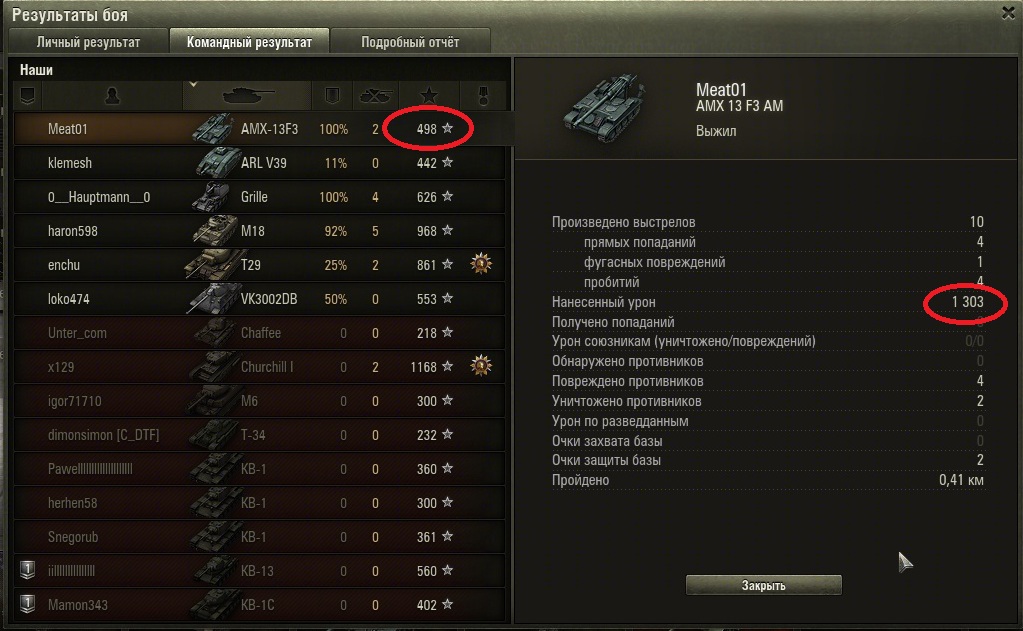
Task: Select haron598 M18 row
Action: click(260, 231)
